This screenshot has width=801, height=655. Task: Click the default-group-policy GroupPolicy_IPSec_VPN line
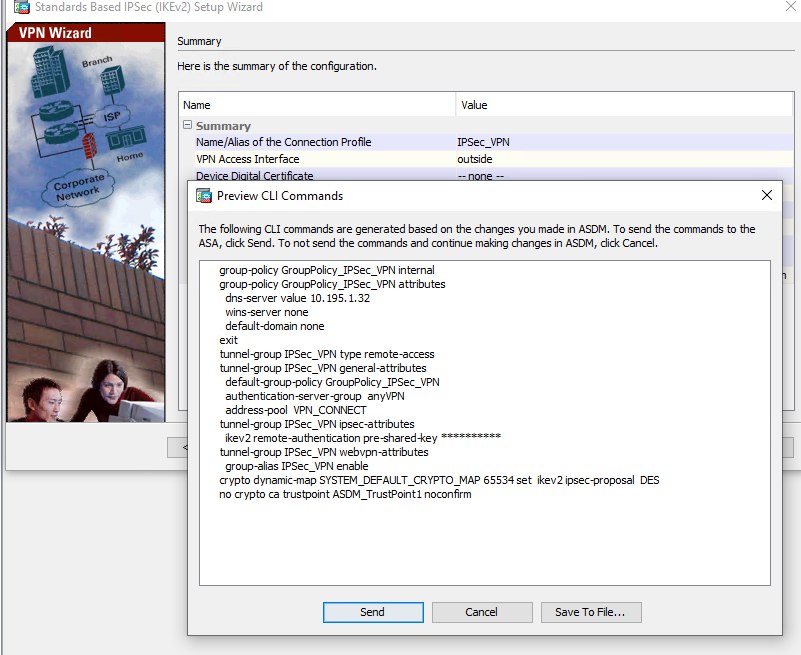click(332, 382)
